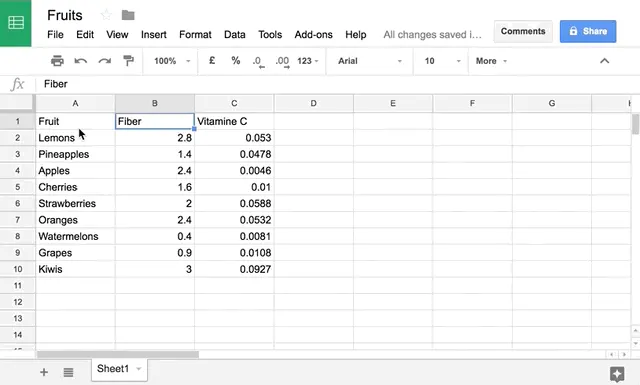Select the Kiwis cell

coord(75,269)
